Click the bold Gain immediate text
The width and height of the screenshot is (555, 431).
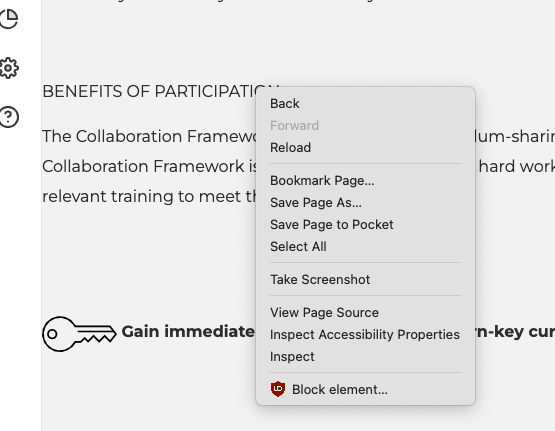pos(188,332)
